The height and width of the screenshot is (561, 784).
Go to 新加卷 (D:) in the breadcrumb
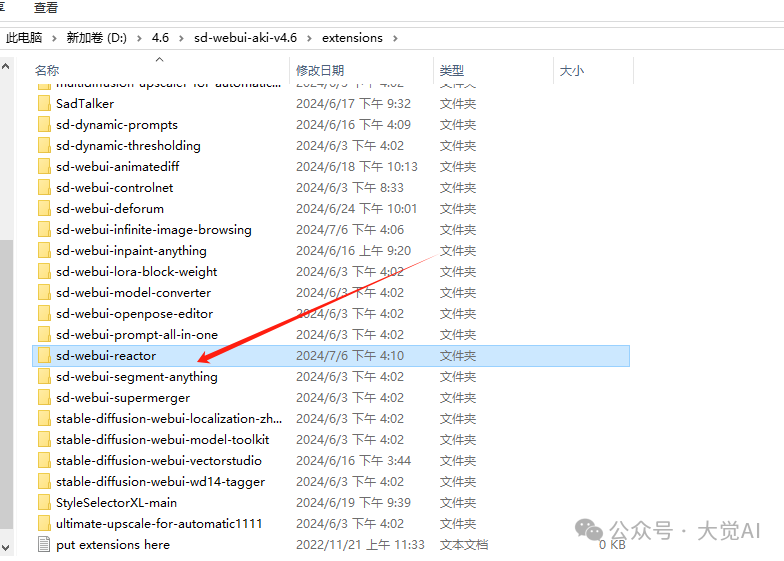[x=96, y=38]
